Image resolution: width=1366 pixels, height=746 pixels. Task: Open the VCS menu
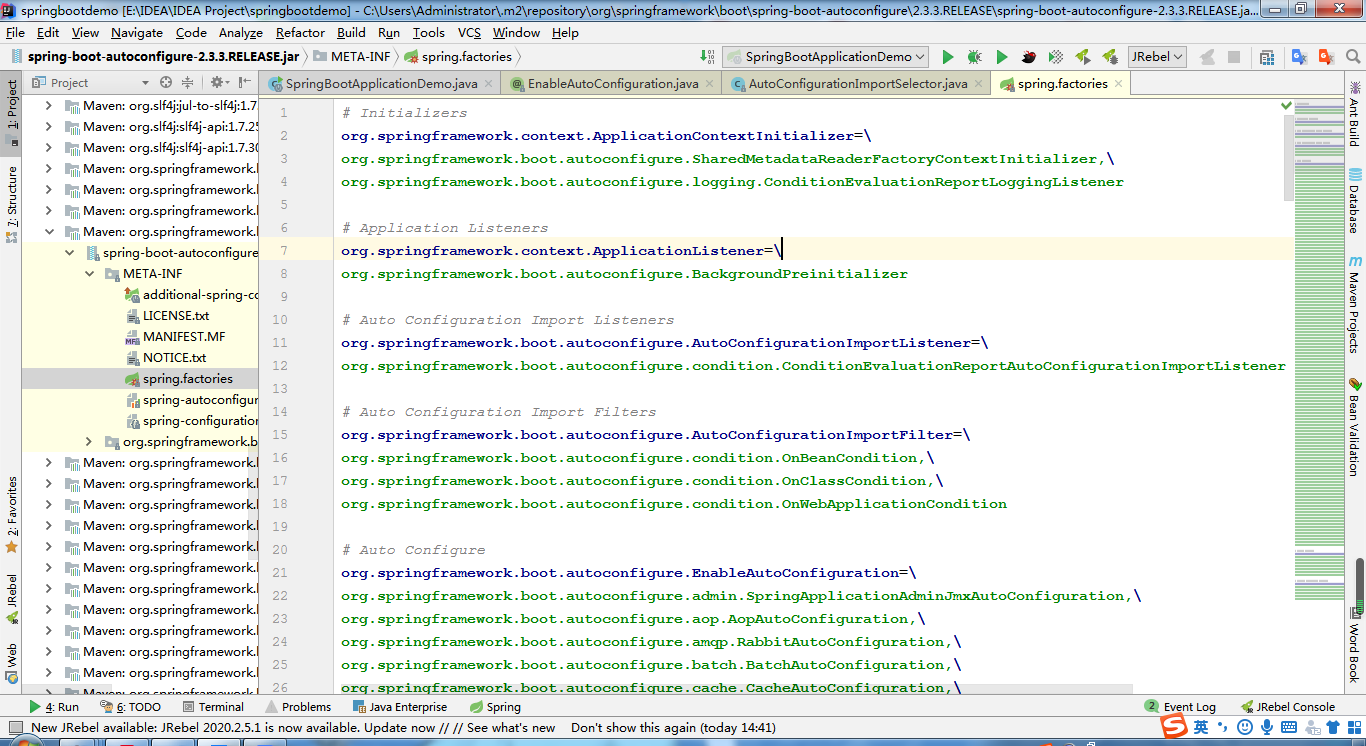coord(469,32)
